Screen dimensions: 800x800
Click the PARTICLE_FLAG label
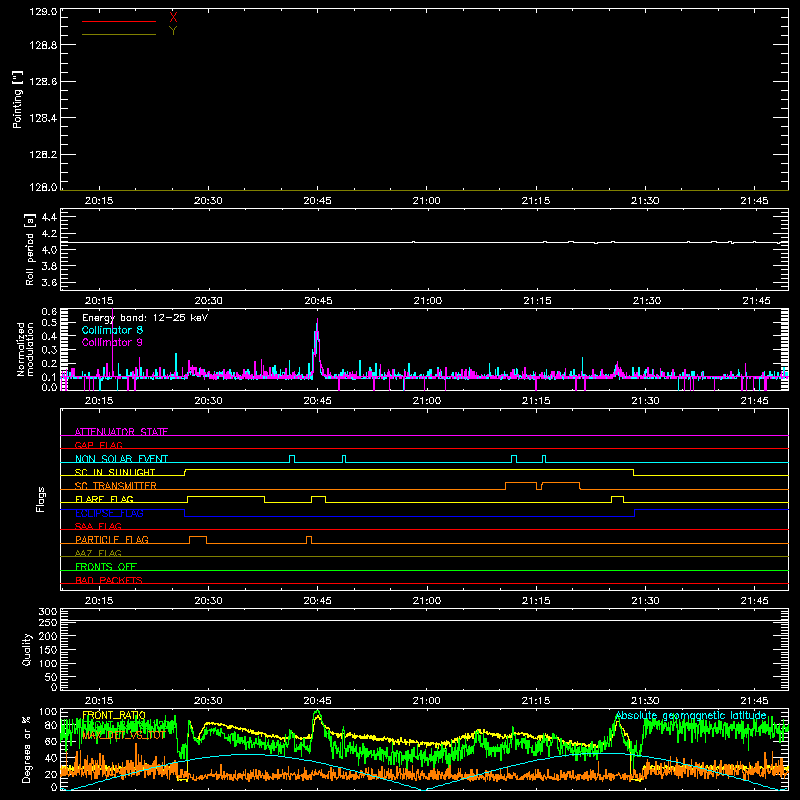pyautogui.click(x=112, y=539)
